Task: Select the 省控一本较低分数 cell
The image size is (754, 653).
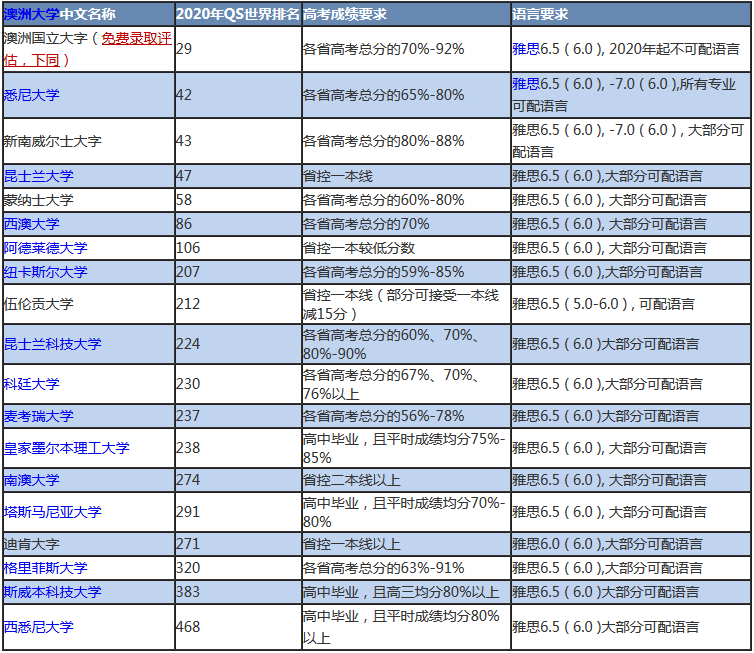Action: click(x=406, y=248)
